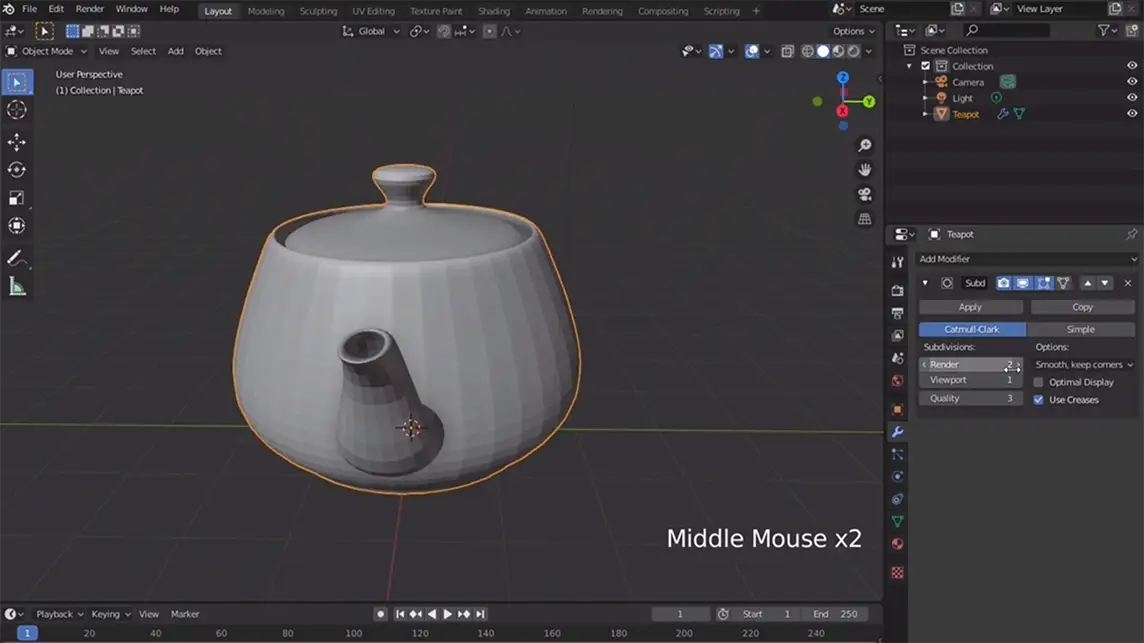The image size is (1144, 643).
Task: Select the Rotate tool
Action: tap(17, 170)
